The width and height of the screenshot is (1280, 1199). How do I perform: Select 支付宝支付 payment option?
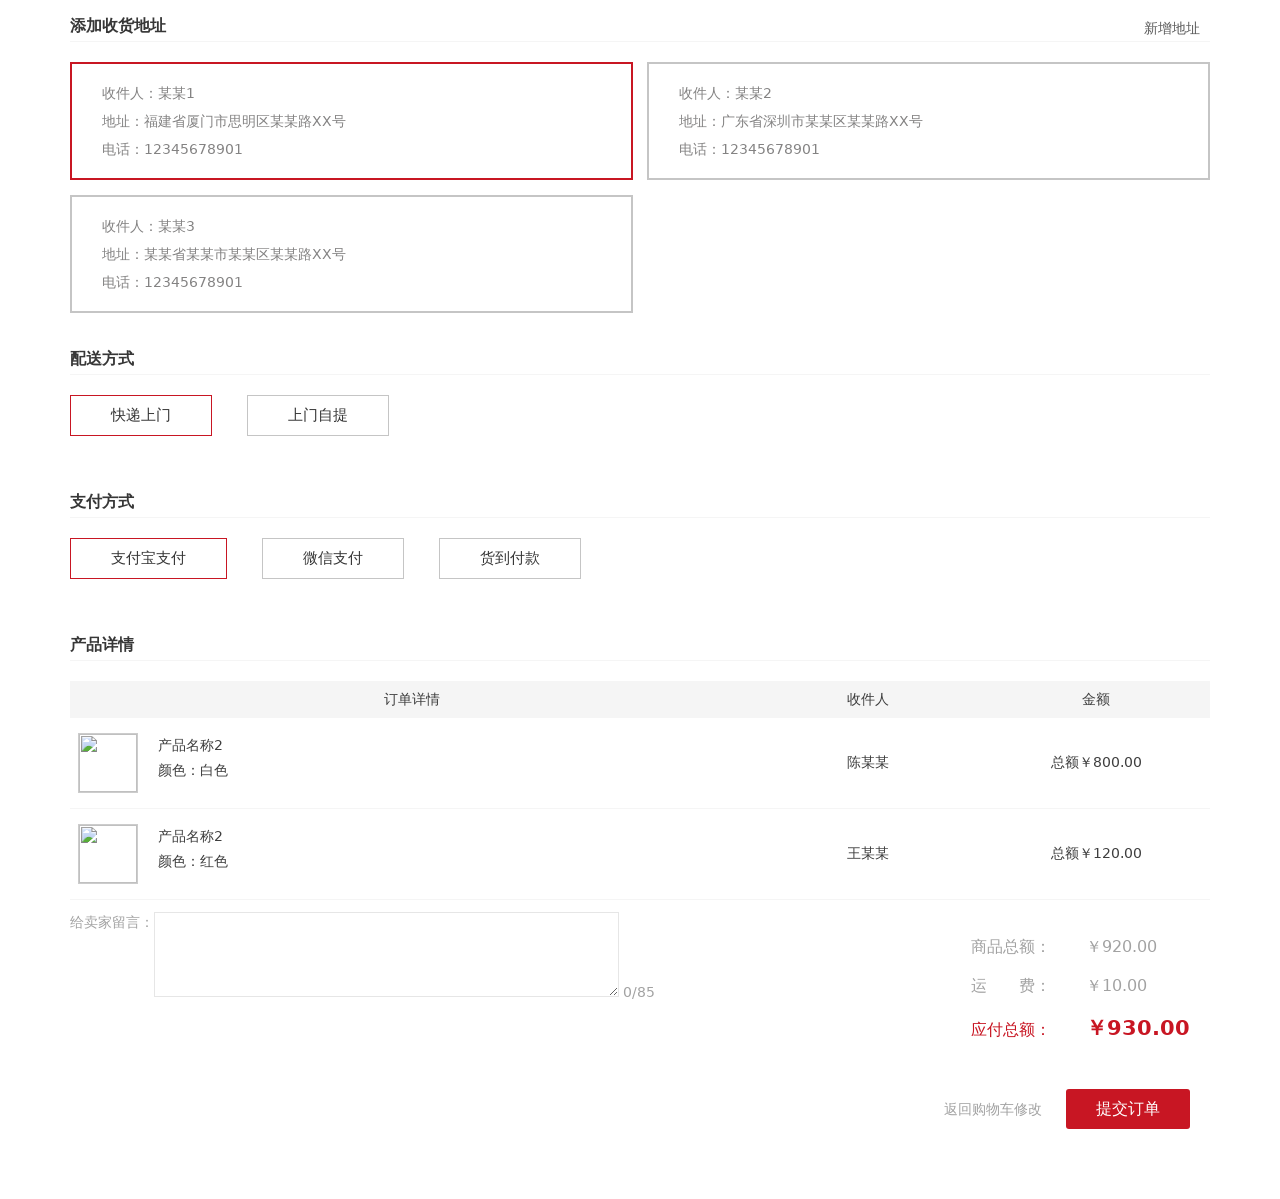point(148,558)
